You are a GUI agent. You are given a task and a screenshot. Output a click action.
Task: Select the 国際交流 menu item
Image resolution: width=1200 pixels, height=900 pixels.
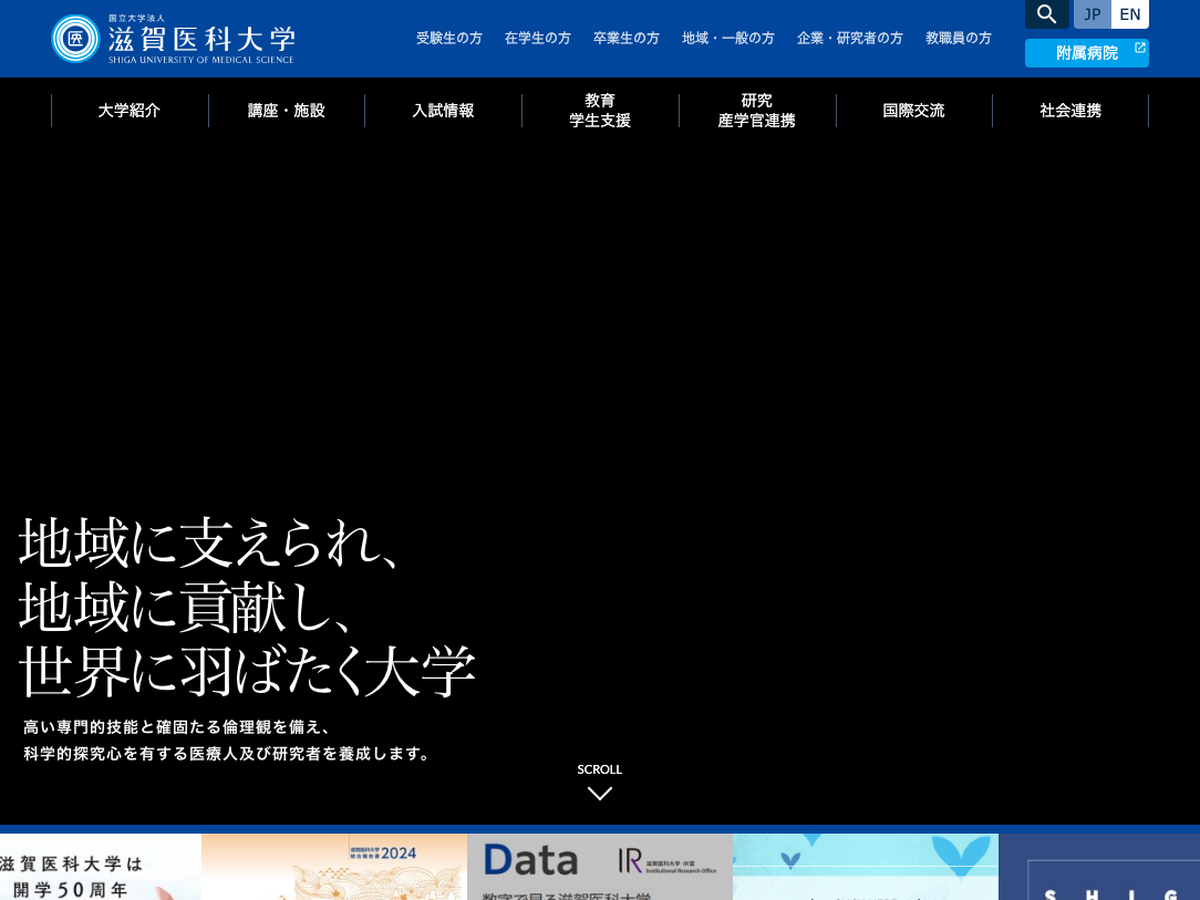[x=913, y=111]
